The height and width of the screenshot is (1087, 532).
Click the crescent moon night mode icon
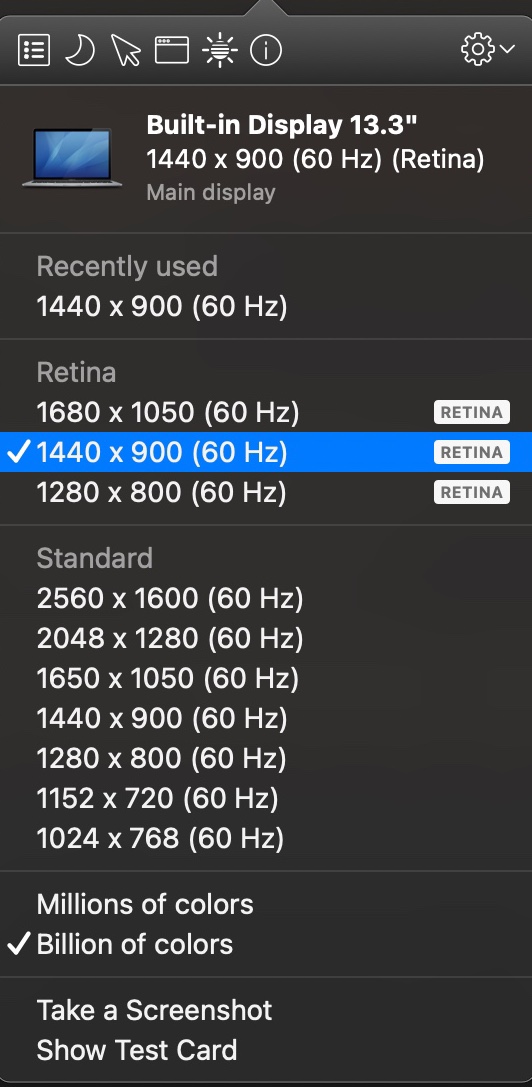[80, 51]
